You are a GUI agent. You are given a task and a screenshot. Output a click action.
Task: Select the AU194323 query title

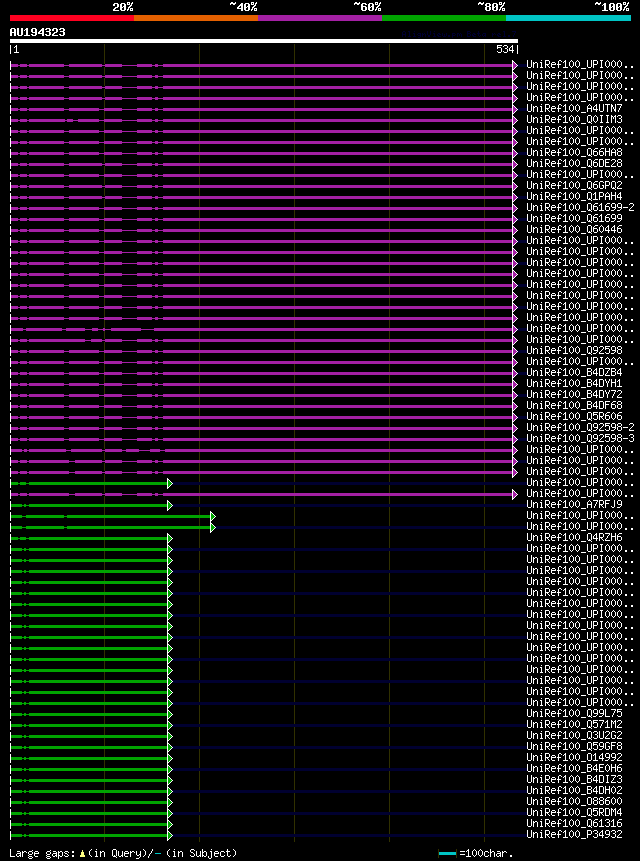click(x=37, y=32)
